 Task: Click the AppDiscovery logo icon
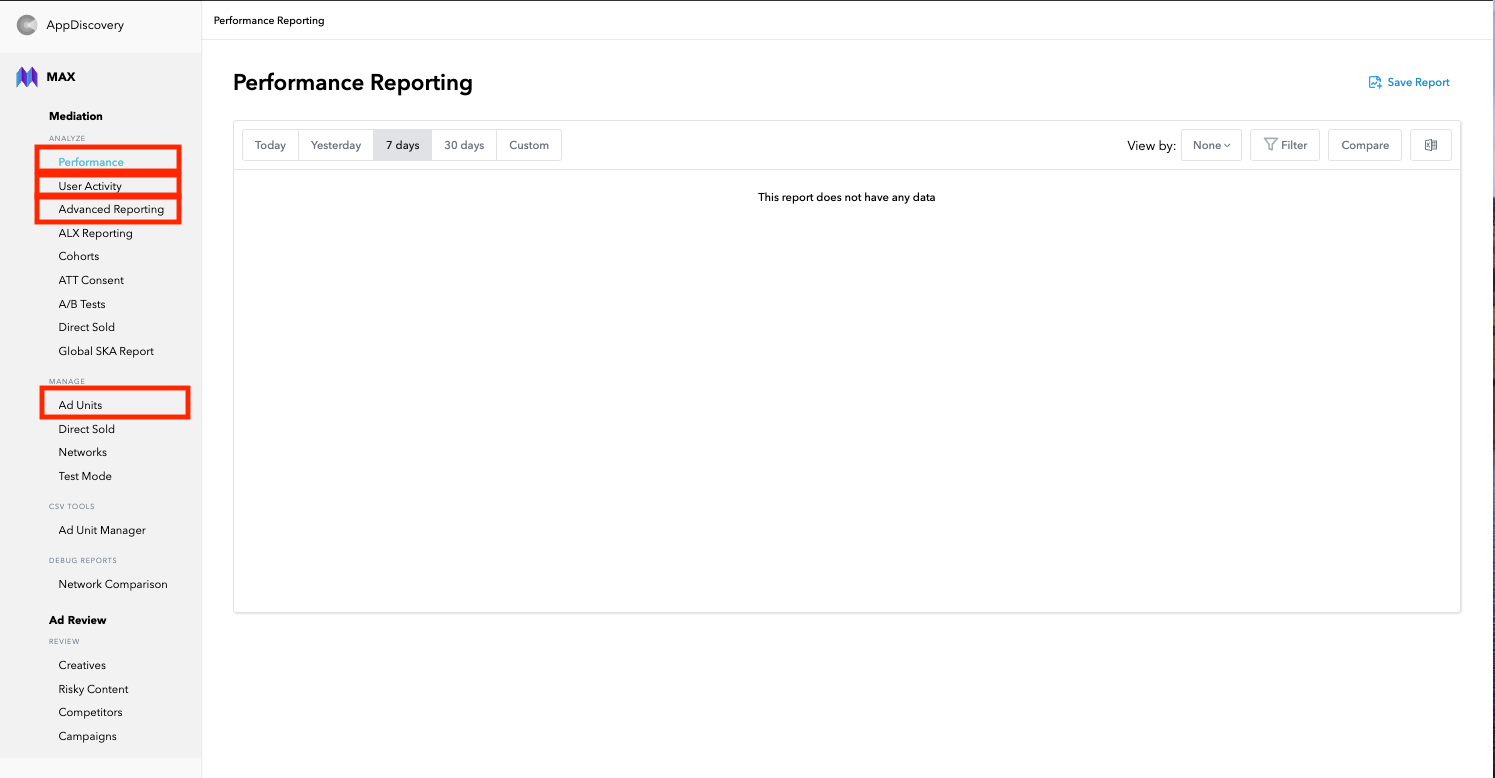click(26, 25)
